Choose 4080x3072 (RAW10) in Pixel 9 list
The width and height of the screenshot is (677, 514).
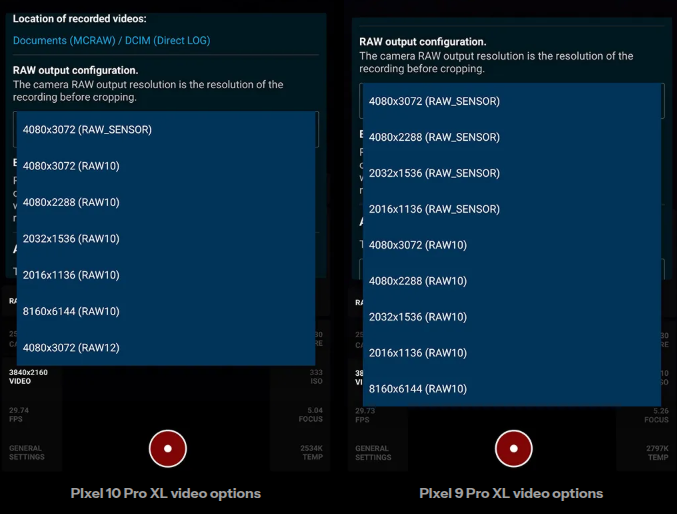(512, 245)
